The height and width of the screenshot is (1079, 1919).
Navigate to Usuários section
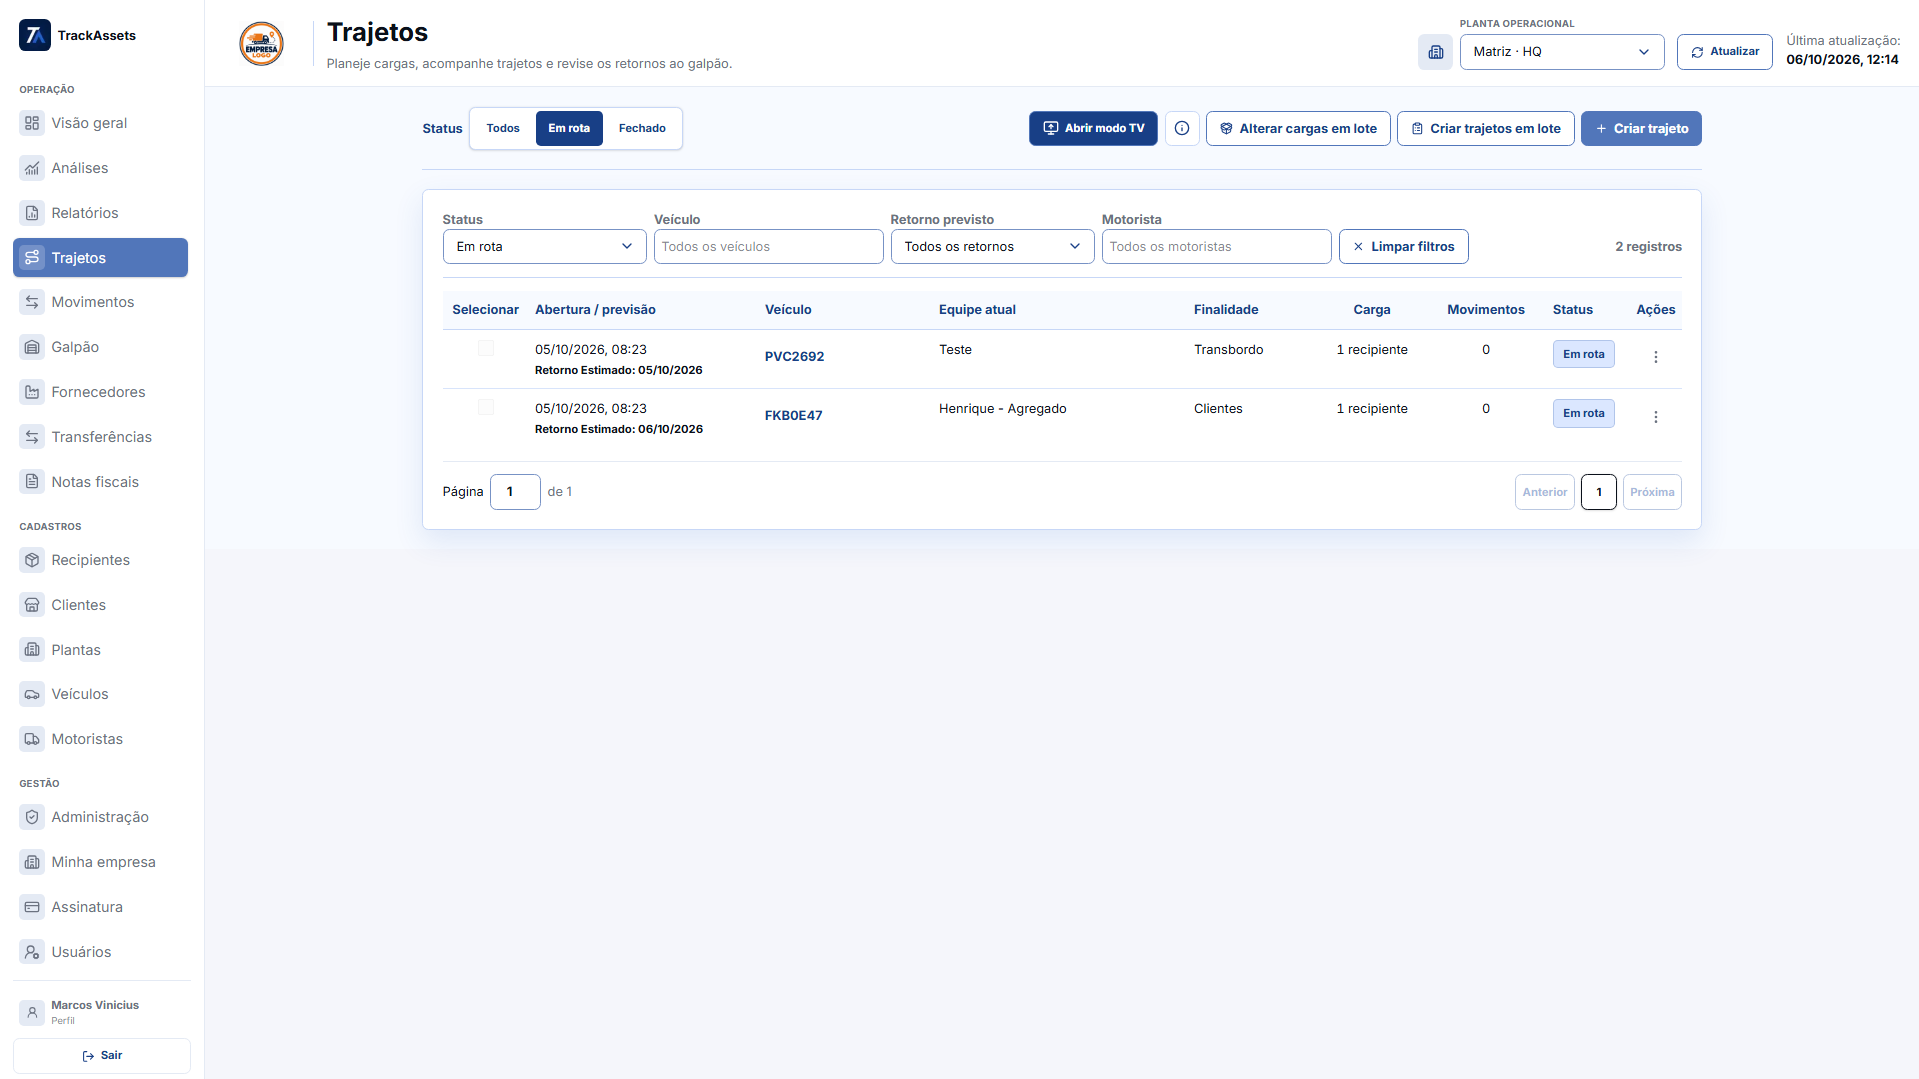[x=100, y=952]
